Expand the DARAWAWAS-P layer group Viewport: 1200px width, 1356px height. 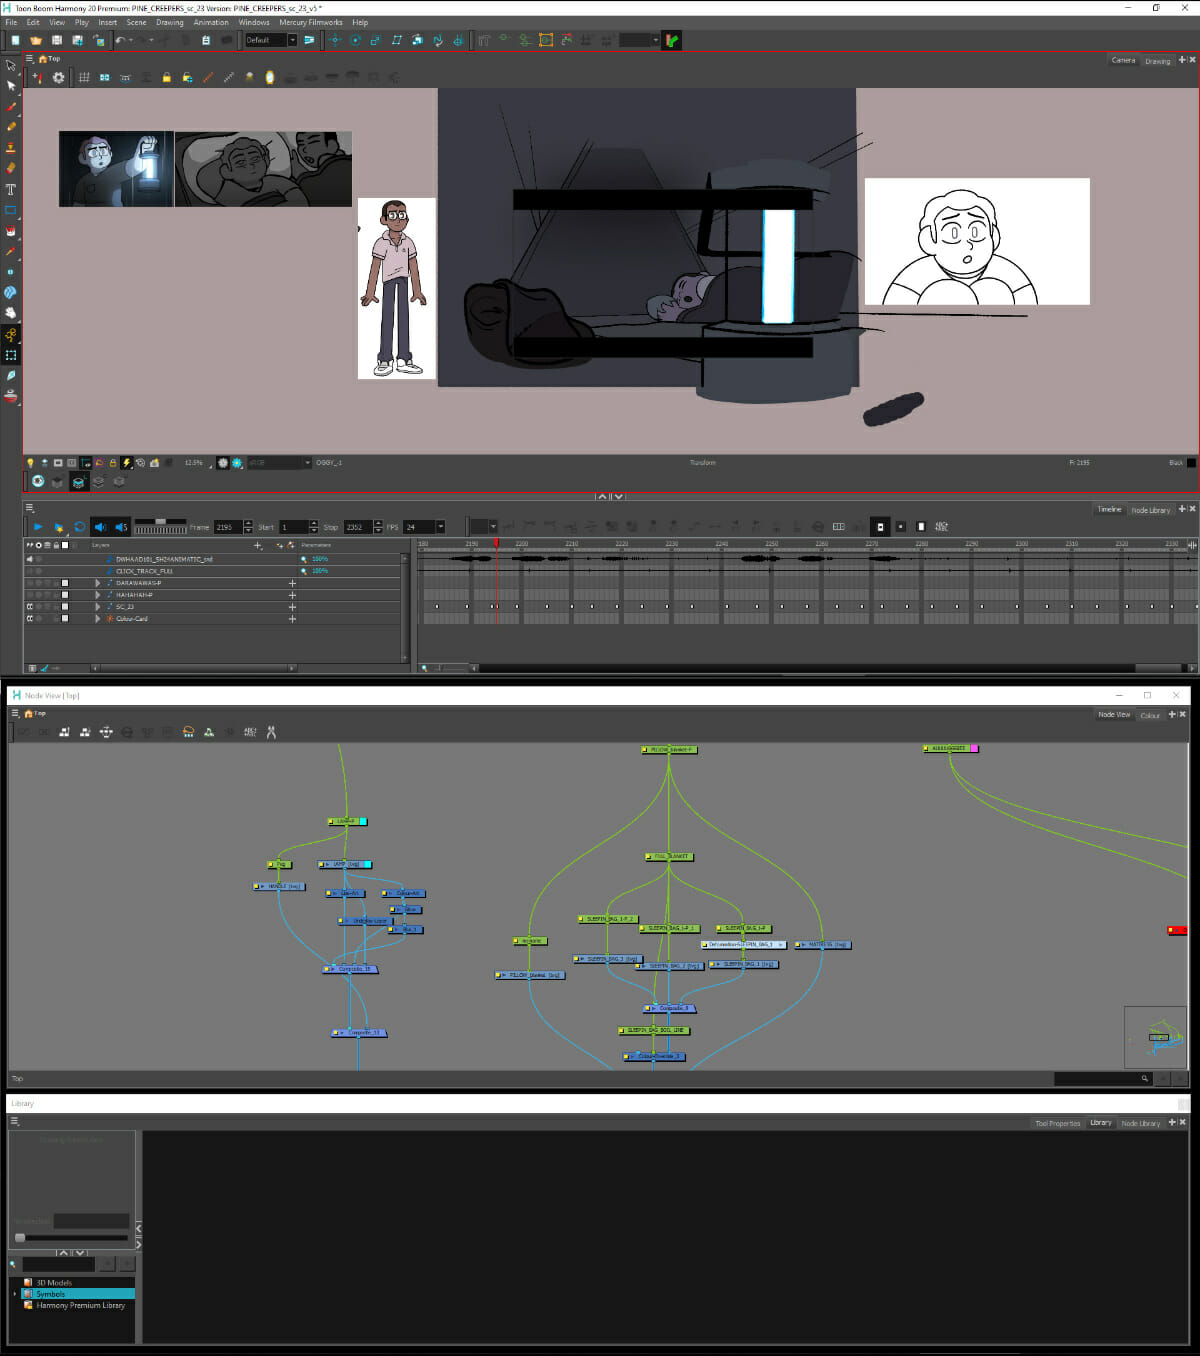tap(98, 583)
